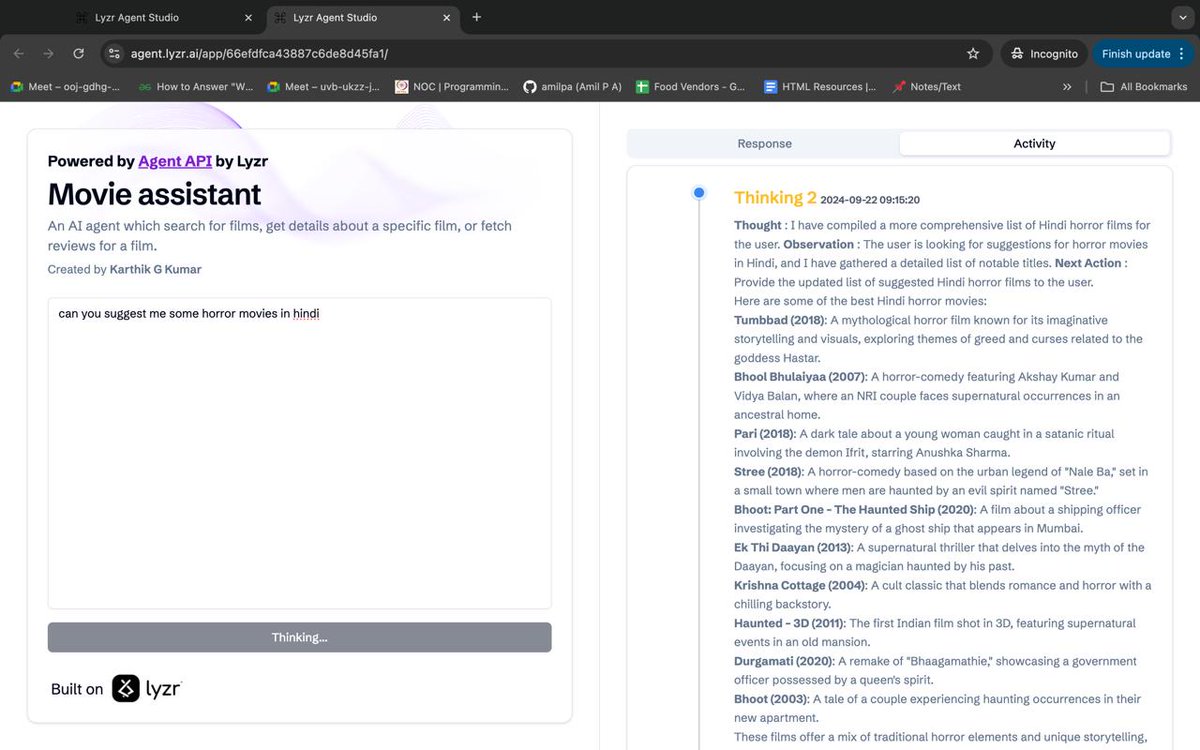Open the Incognito profile indicator
Viewport: 1200px width, 750px height.
point(1045,54)
